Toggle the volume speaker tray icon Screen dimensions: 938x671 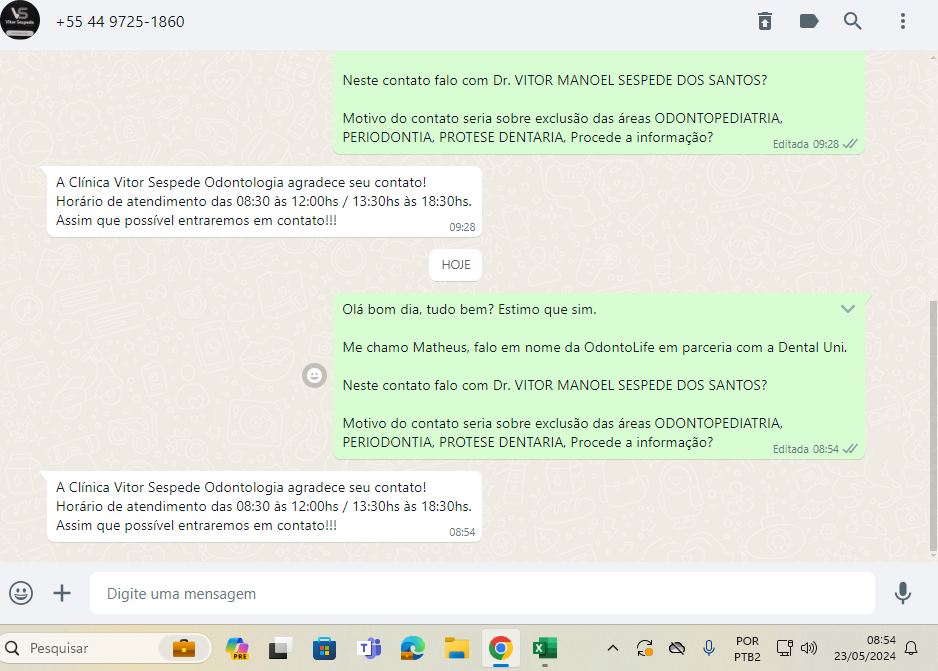(x=809, y=648)
